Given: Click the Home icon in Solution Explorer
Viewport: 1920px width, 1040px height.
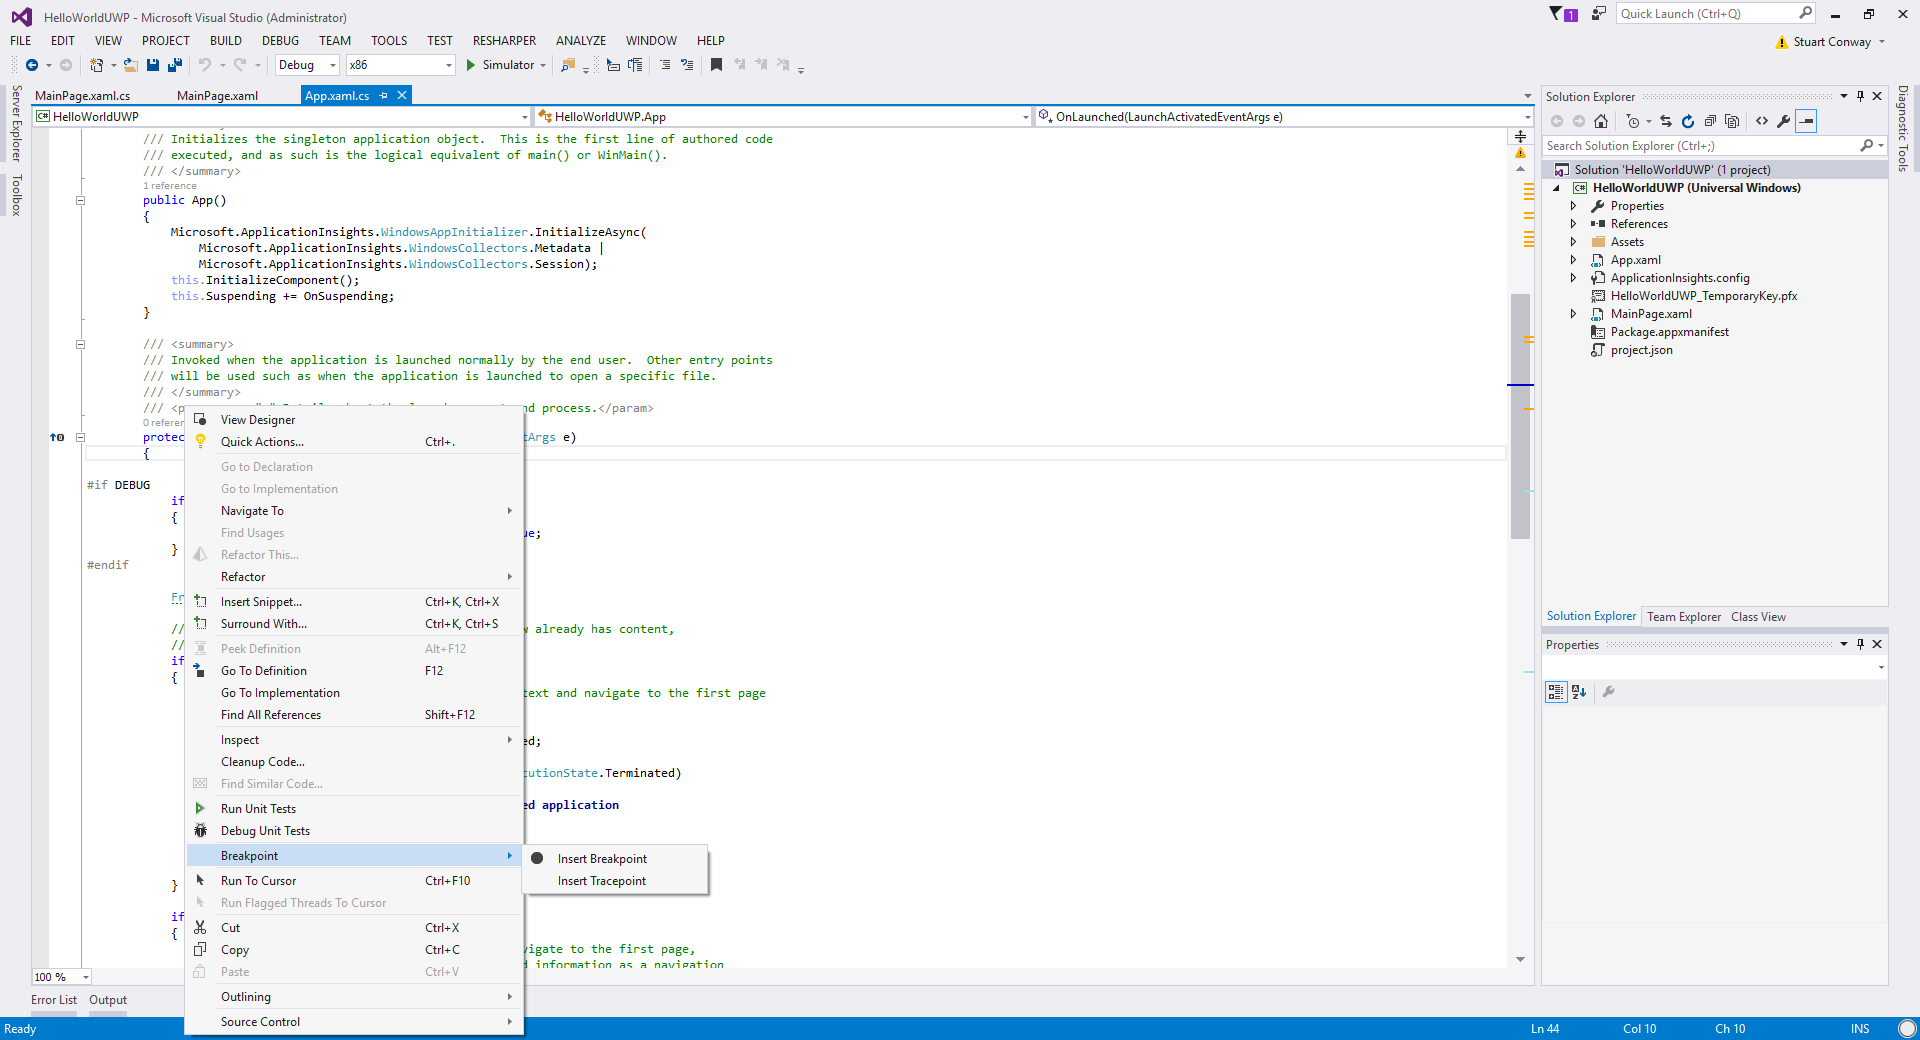Looking at the screenshot, I should pyautogui.click(x=1601, y=121).
